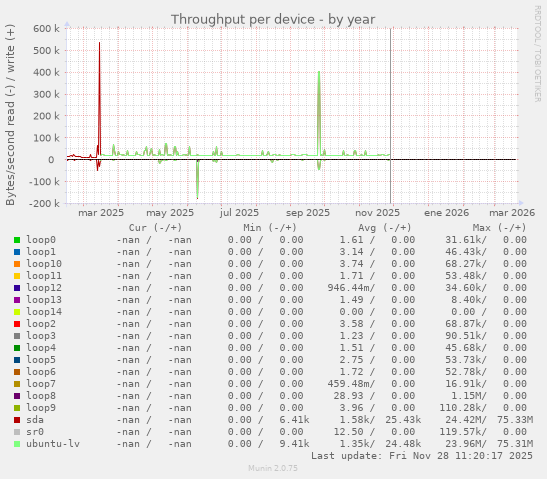Select the loop5 legend label
The height and width of the screenshot is (479, 547).
pyautogui.click(x=41, y=360)
